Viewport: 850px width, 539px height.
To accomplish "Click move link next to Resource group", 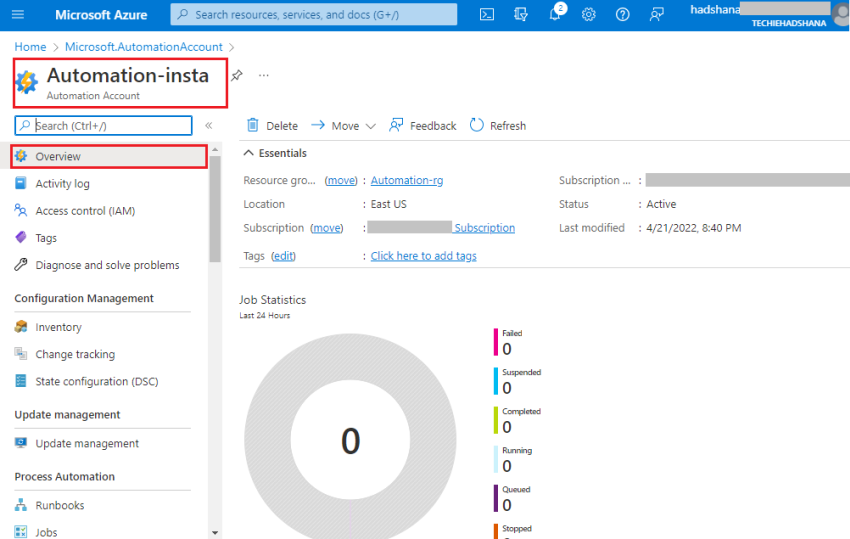I will [x=341, y=181].
